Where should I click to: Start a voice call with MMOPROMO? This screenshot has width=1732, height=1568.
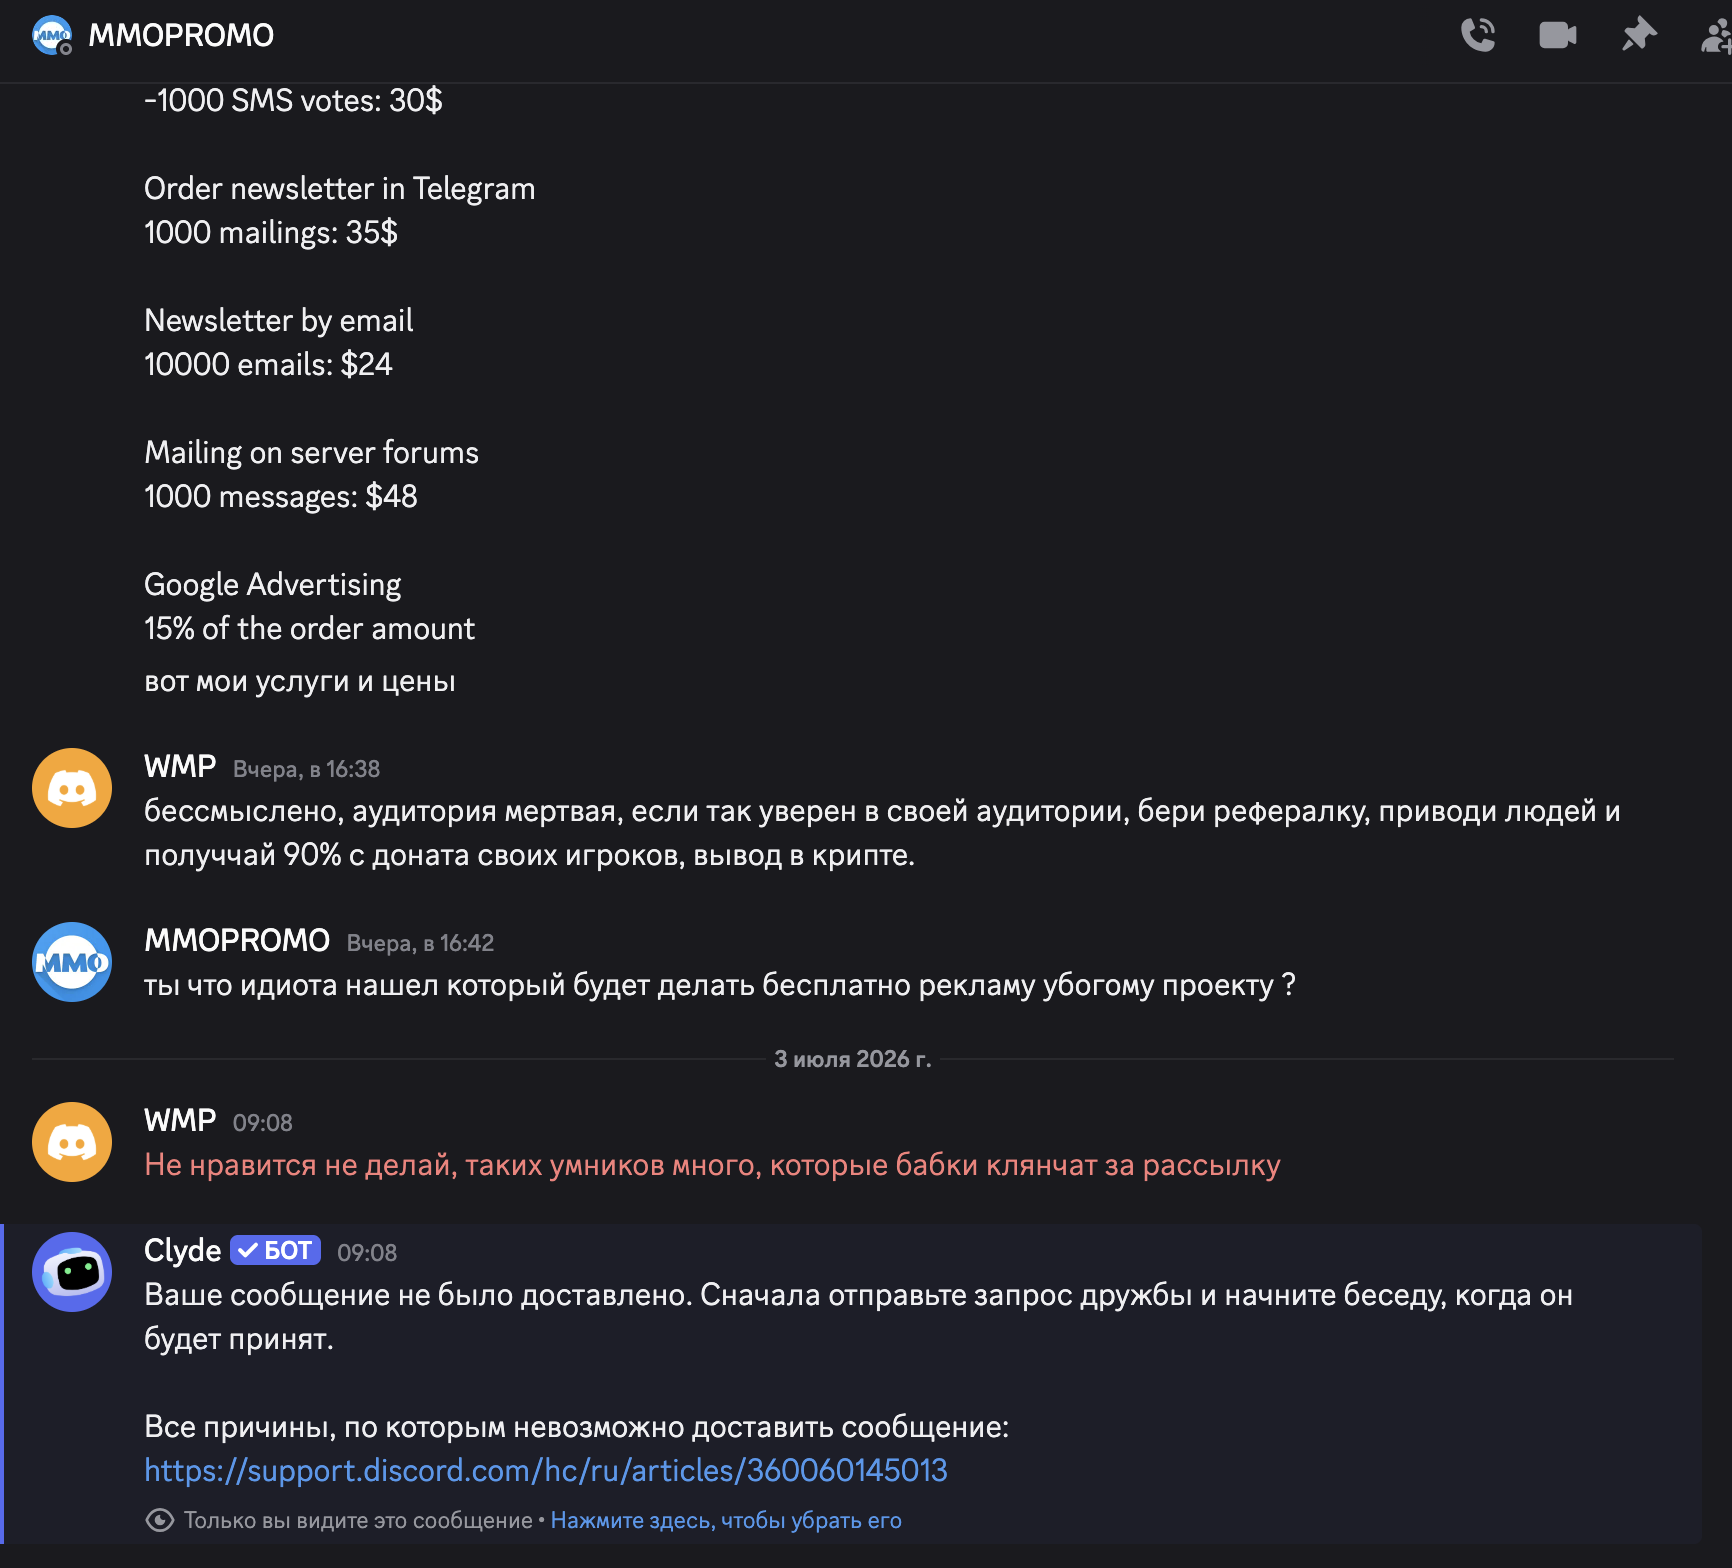point(1478,35)
